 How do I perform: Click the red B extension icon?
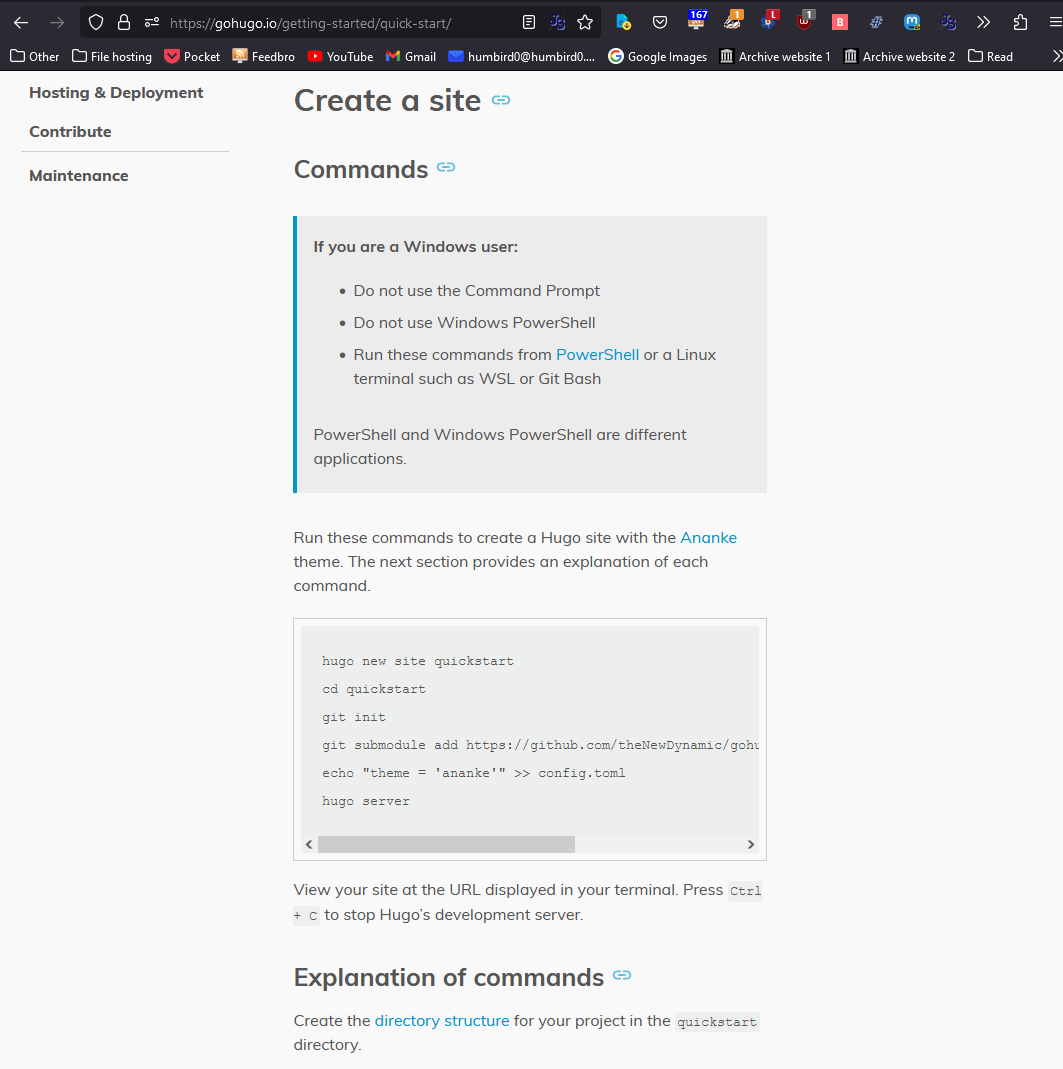[840, 22]
